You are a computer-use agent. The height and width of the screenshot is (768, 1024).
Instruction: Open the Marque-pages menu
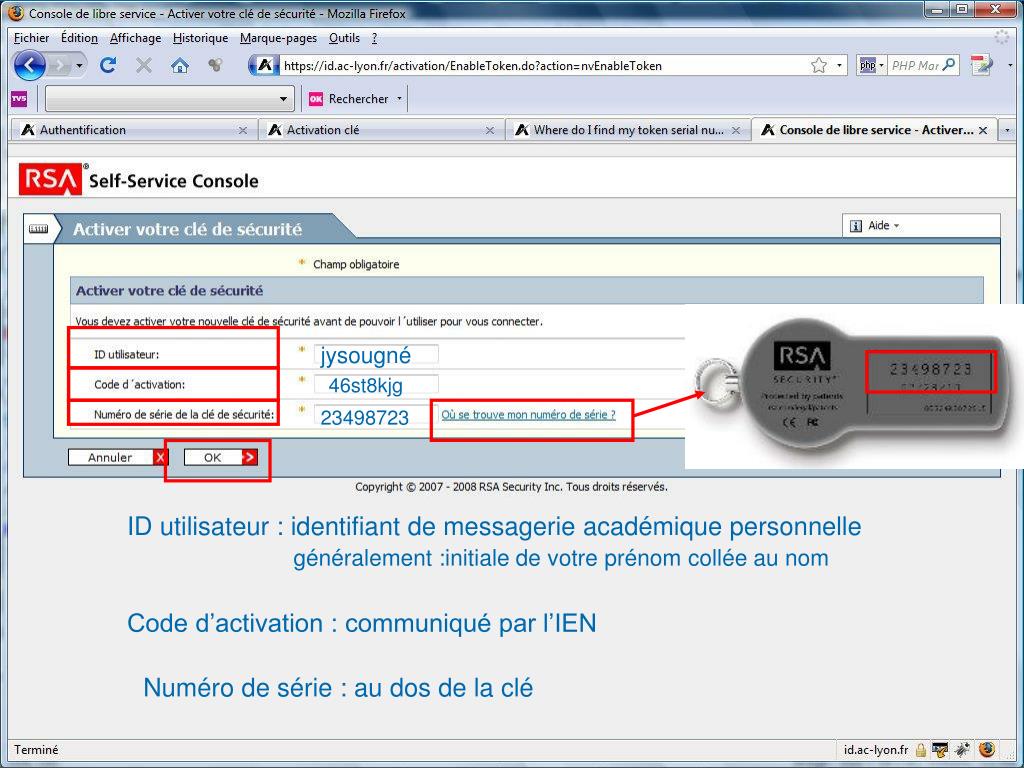[x=278, y=38]
